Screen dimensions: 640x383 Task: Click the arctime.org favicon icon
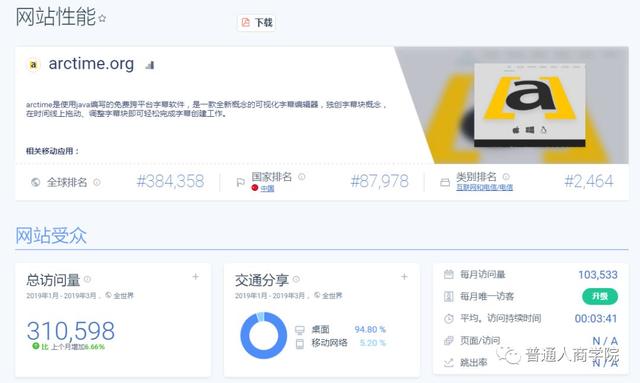coord(33,65)
